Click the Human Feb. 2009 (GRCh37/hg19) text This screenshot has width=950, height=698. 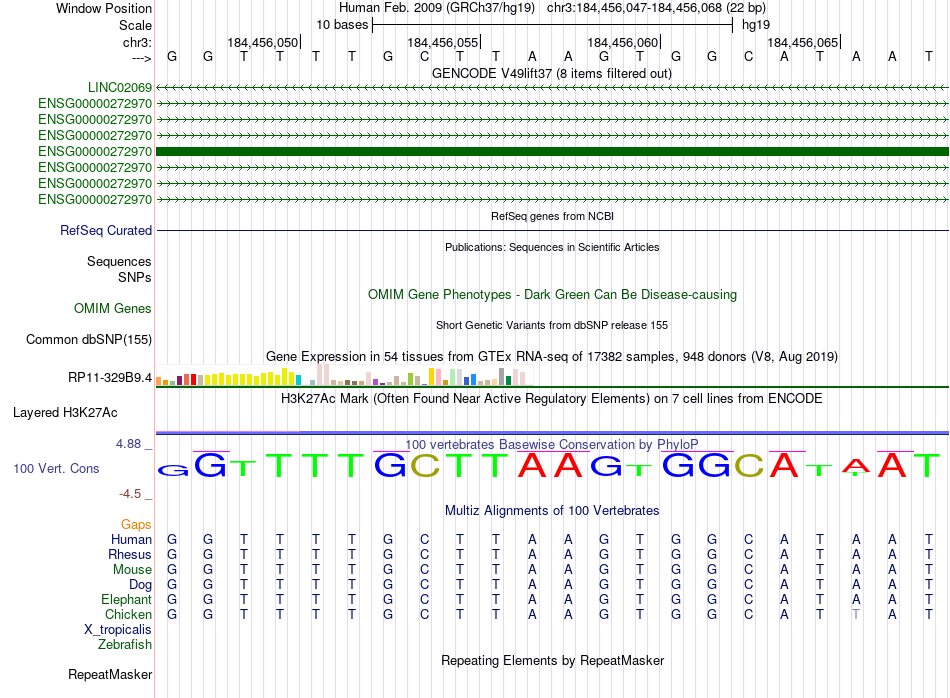click(437, 8)
